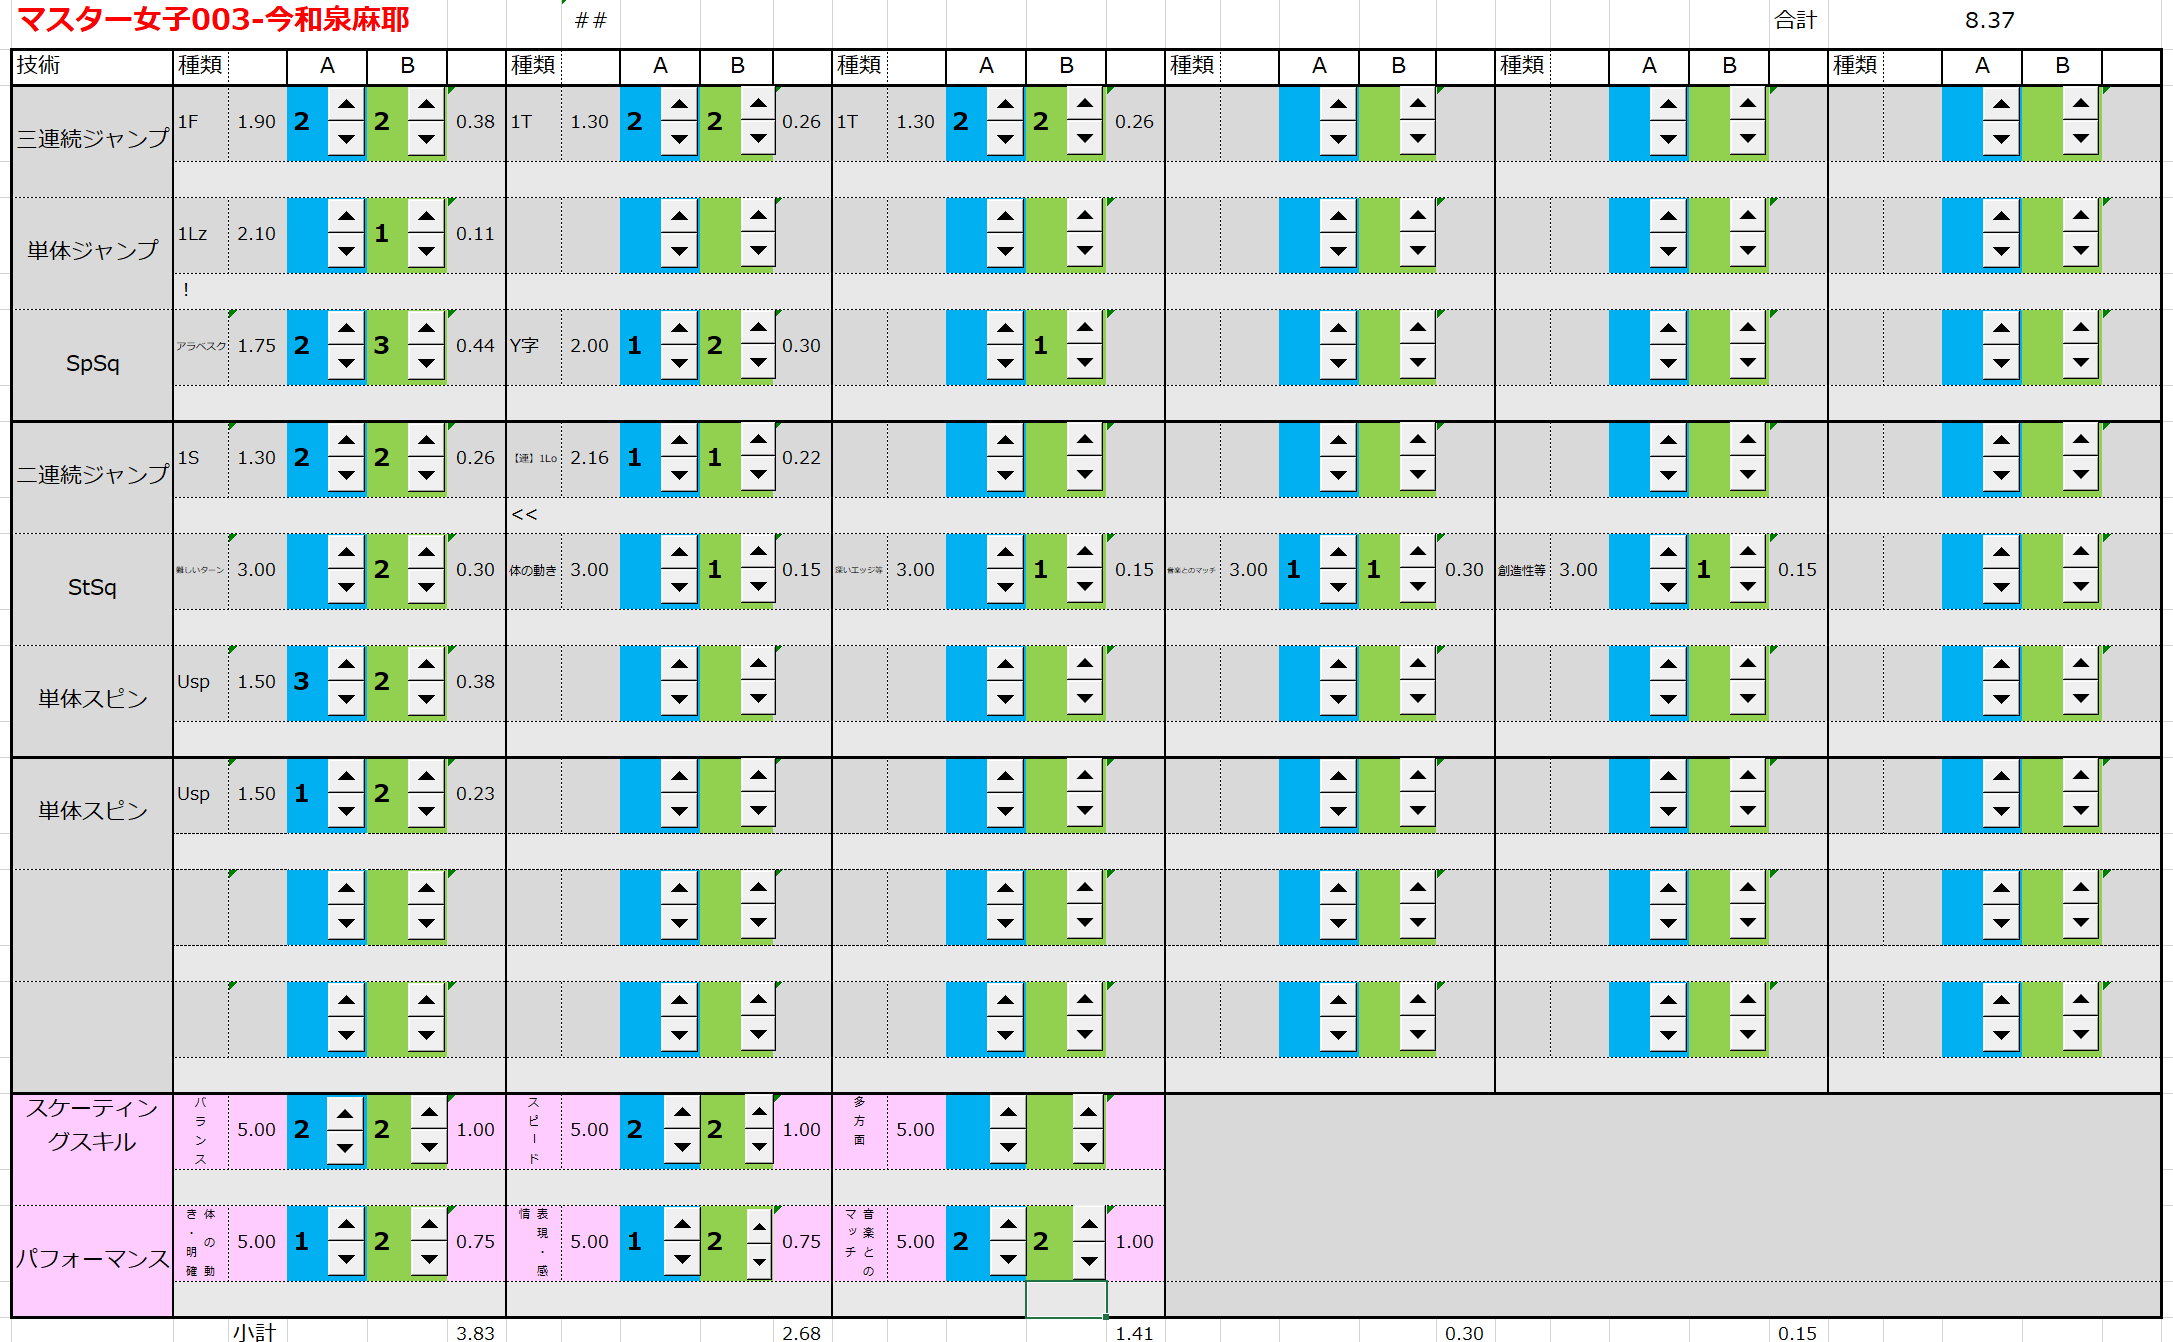Select the 小計 subtotal 3.83 cell
Viewport: 2173px width, 1342px height.
click(x=475, y=1332)
